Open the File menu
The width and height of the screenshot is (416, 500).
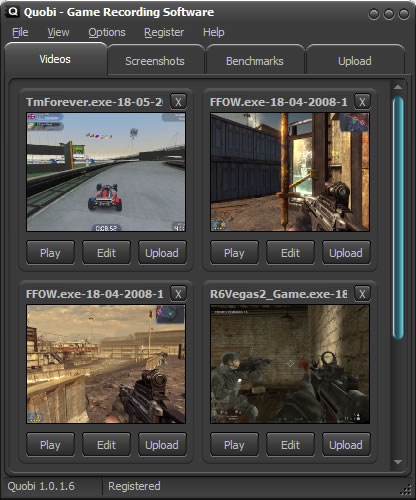pos(20,32)
